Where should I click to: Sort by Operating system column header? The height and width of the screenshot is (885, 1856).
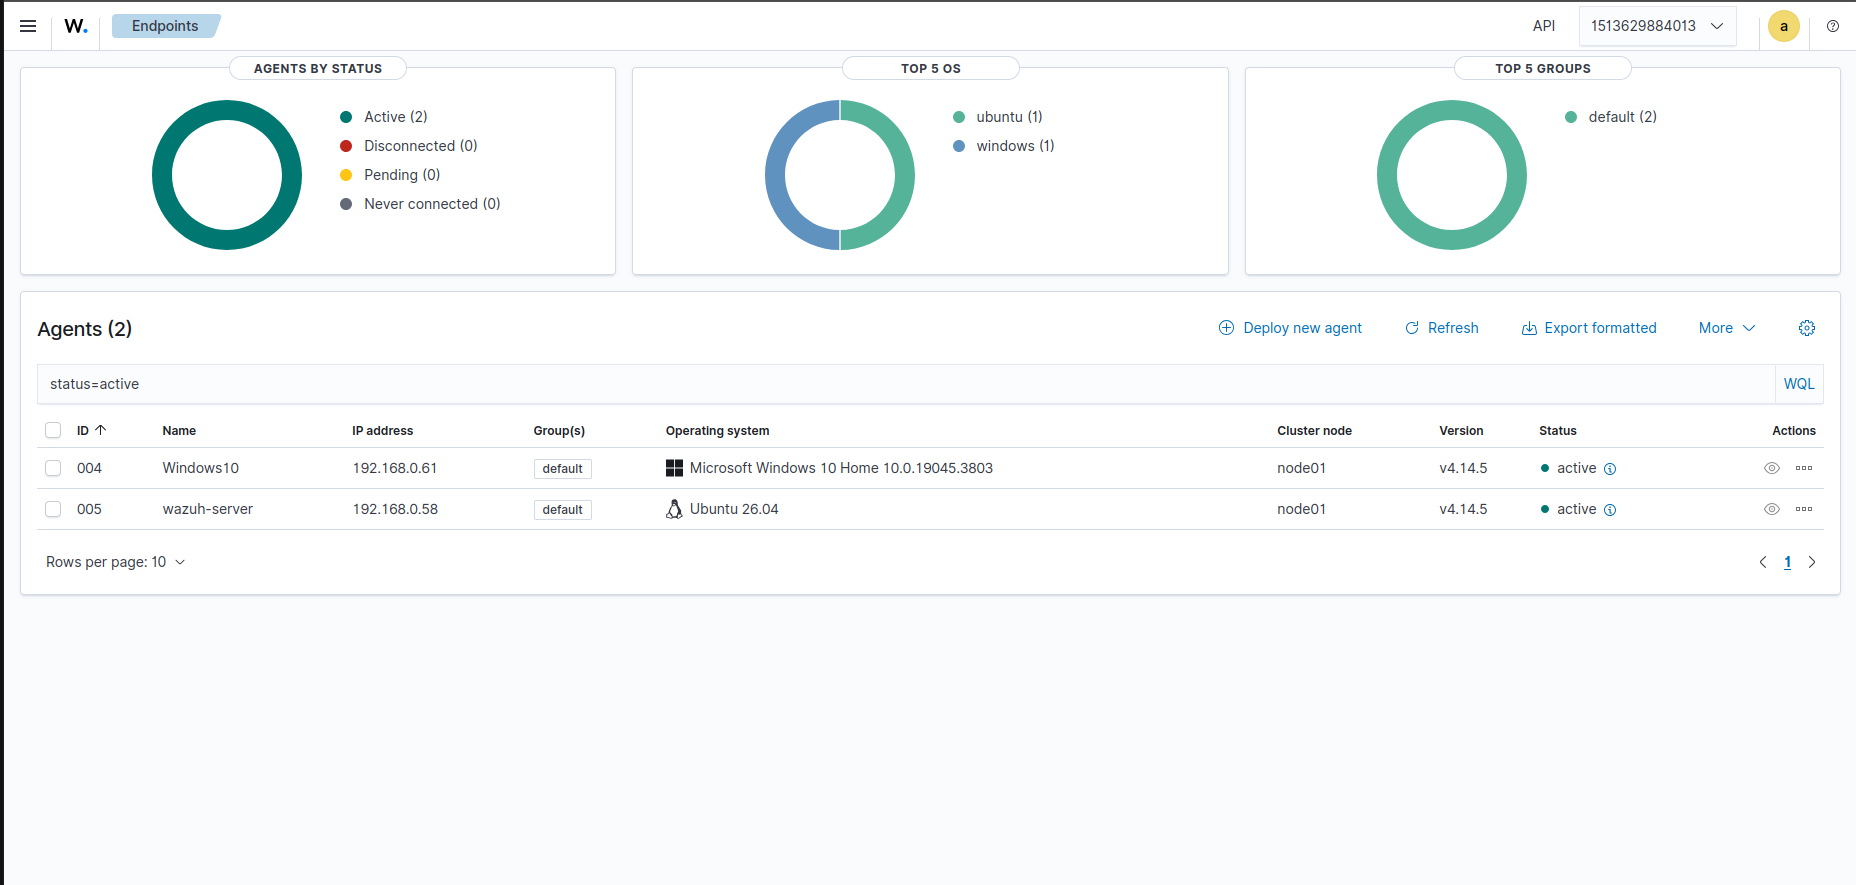(717, 431)
